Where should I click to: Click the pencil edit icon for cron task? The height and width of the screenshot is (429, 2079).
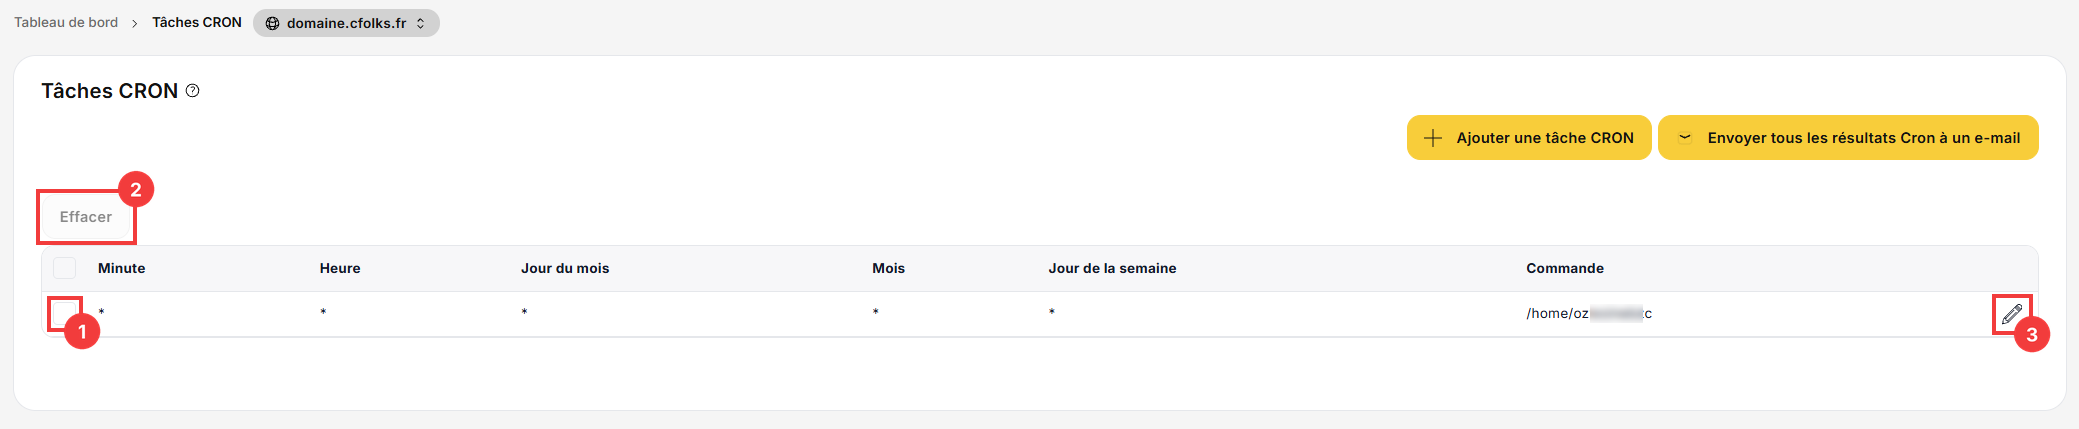(x=2011, y=314)
